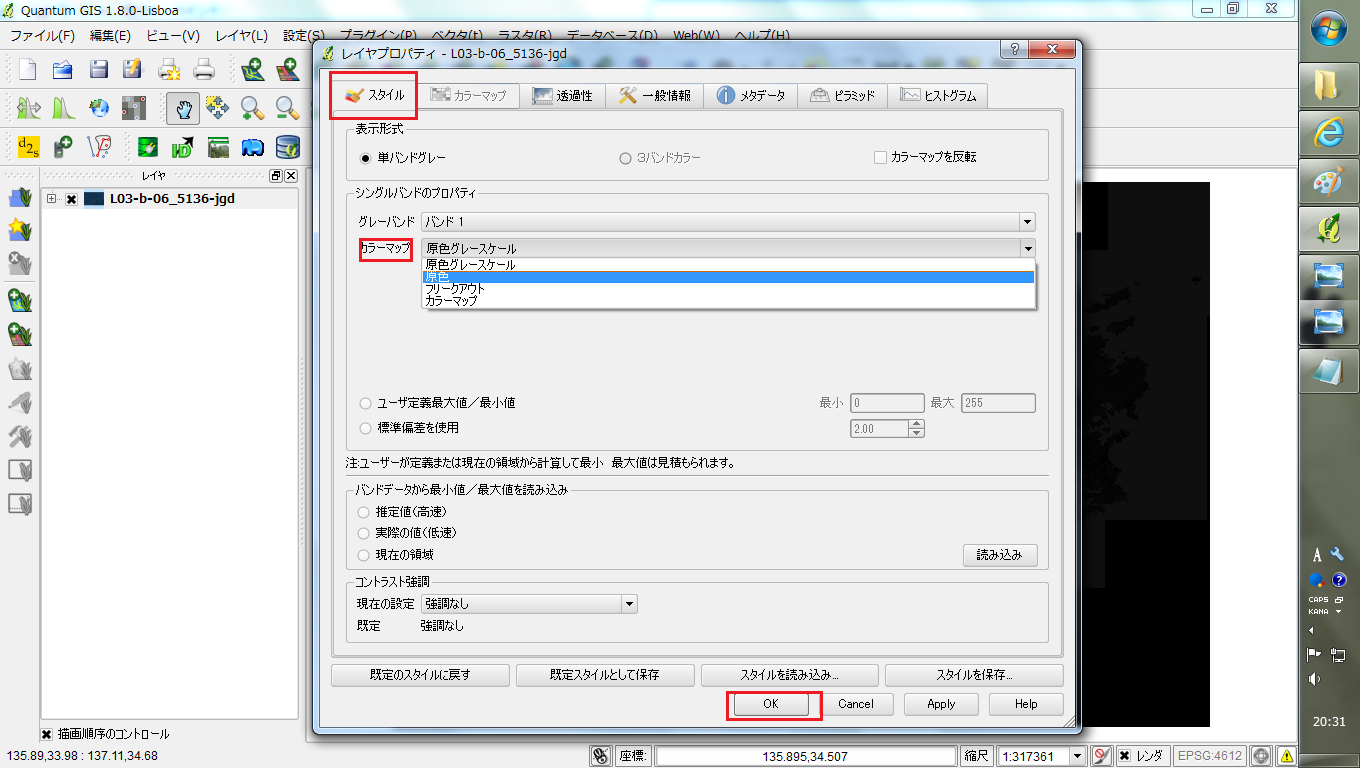The height and width of the screenshot is (768, 1360).
Task: Float the レイヤ panel with its undock icon
Action: 277,176
